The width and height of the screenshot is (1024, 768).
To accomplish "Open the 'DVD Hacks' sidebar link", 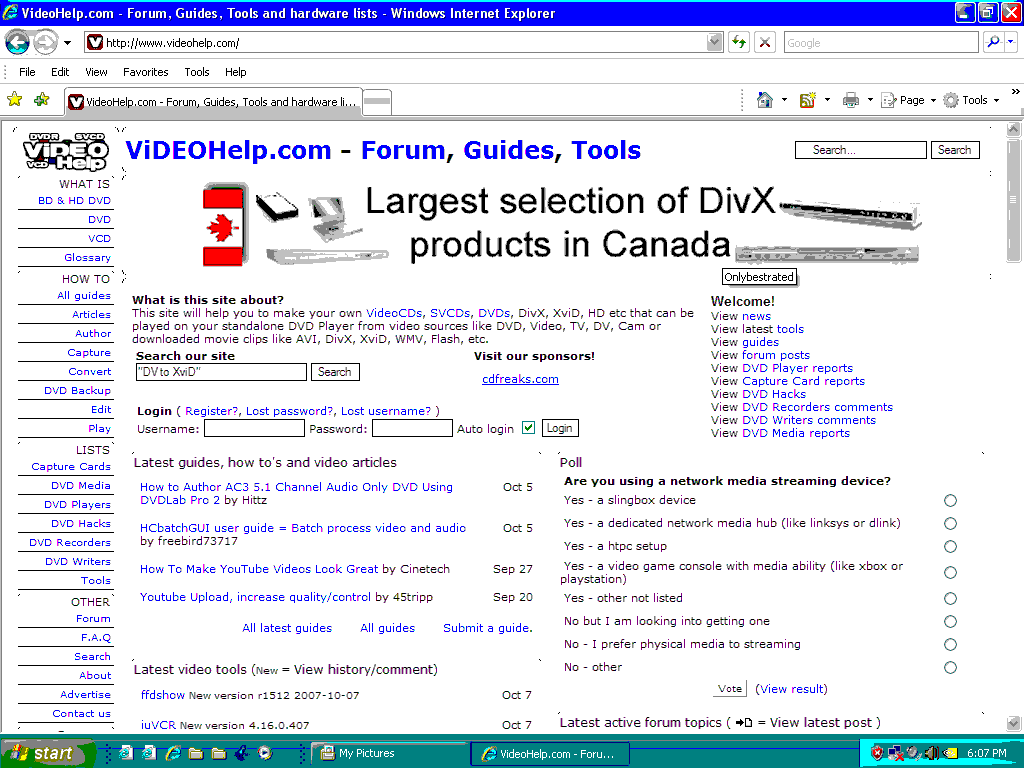I will (81, 523).
